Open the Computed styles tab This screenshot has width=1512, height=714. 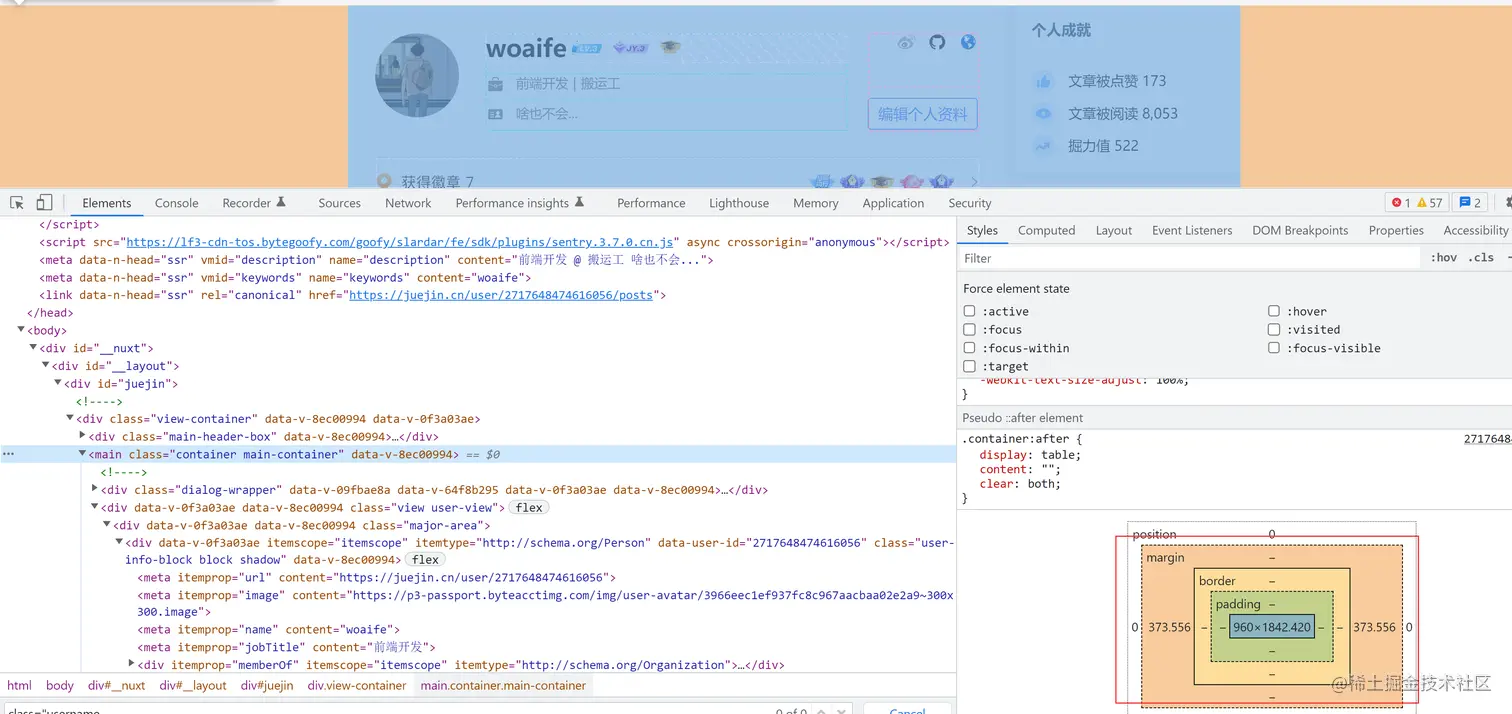(1046, 230)
